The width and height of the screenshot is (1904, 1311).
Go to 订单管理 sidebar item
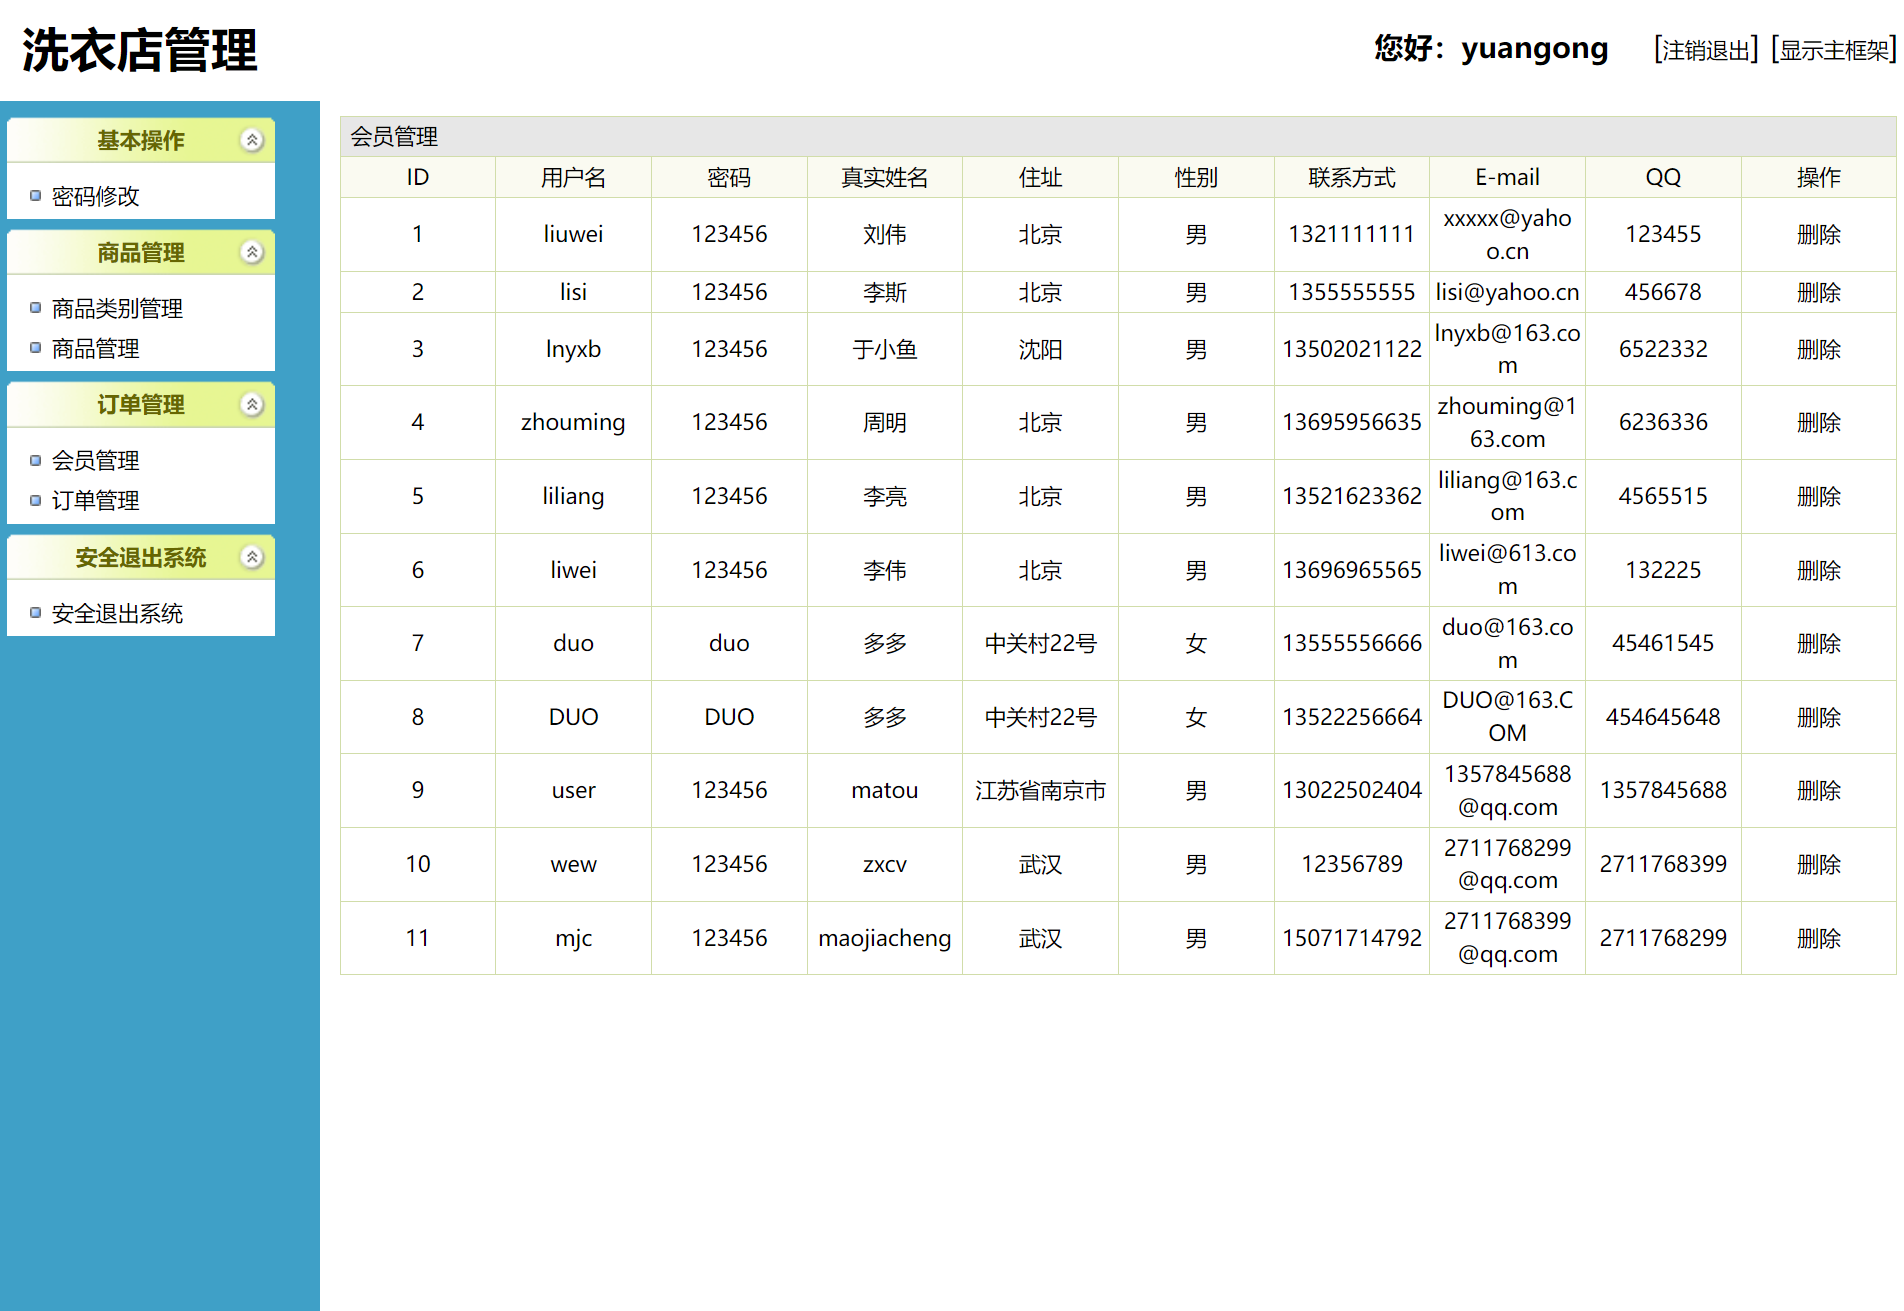click(x=95, y=501)
